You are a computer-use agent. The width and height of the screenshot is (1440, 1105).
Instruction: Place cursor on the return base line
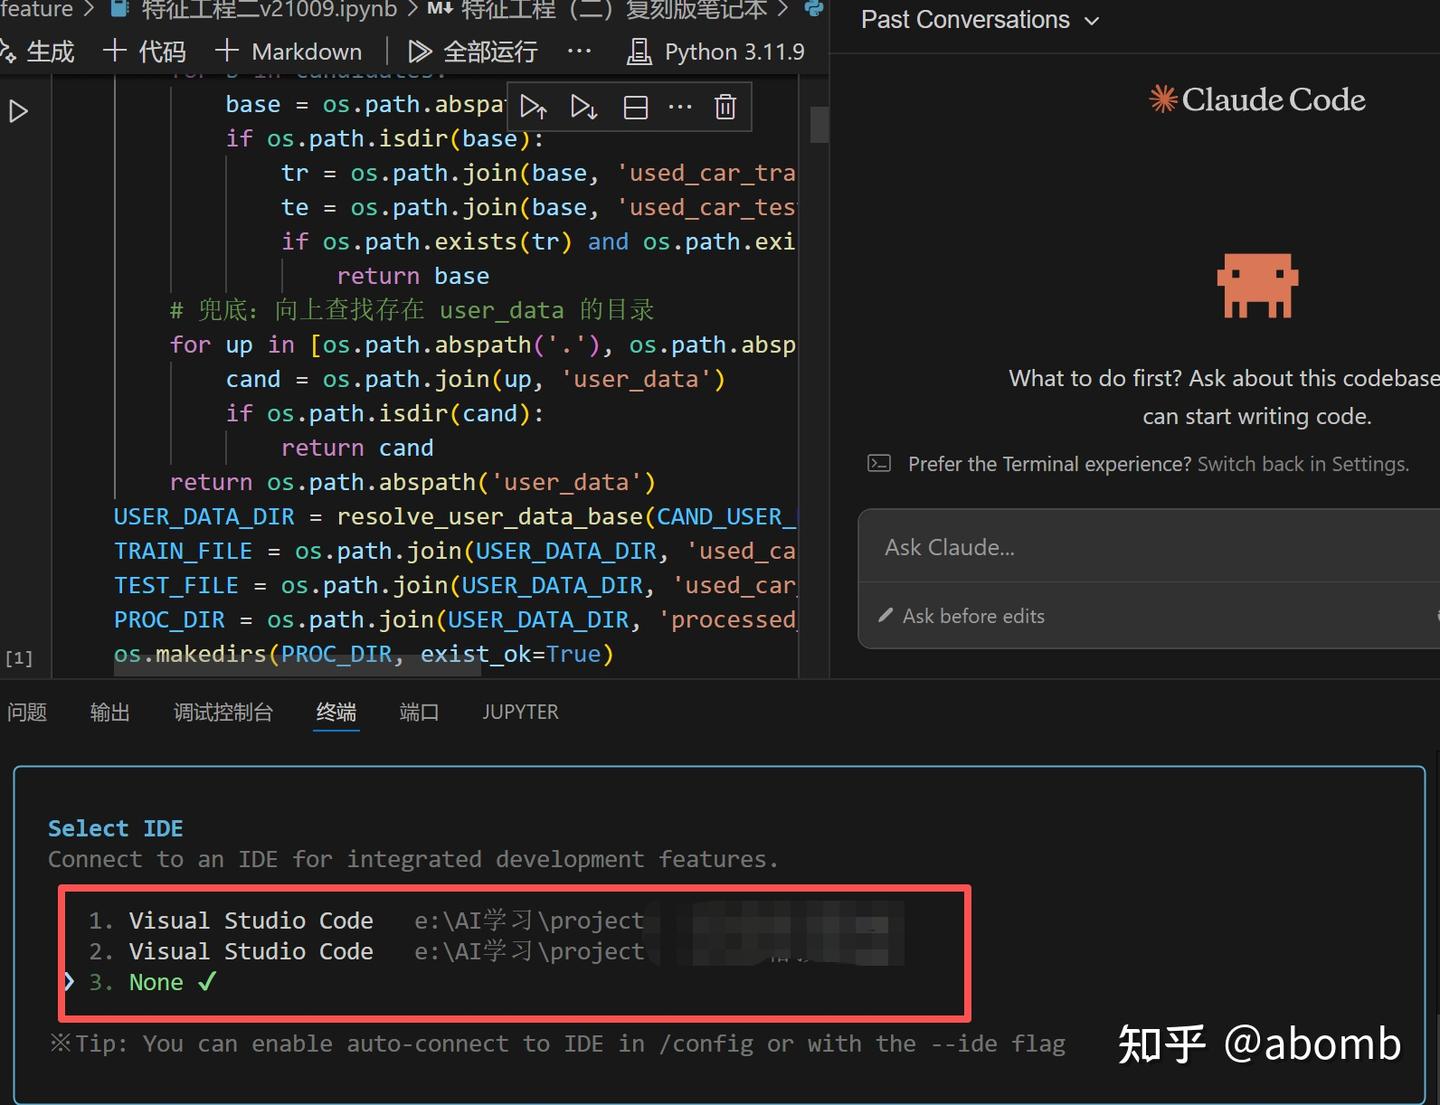(413, 276)
